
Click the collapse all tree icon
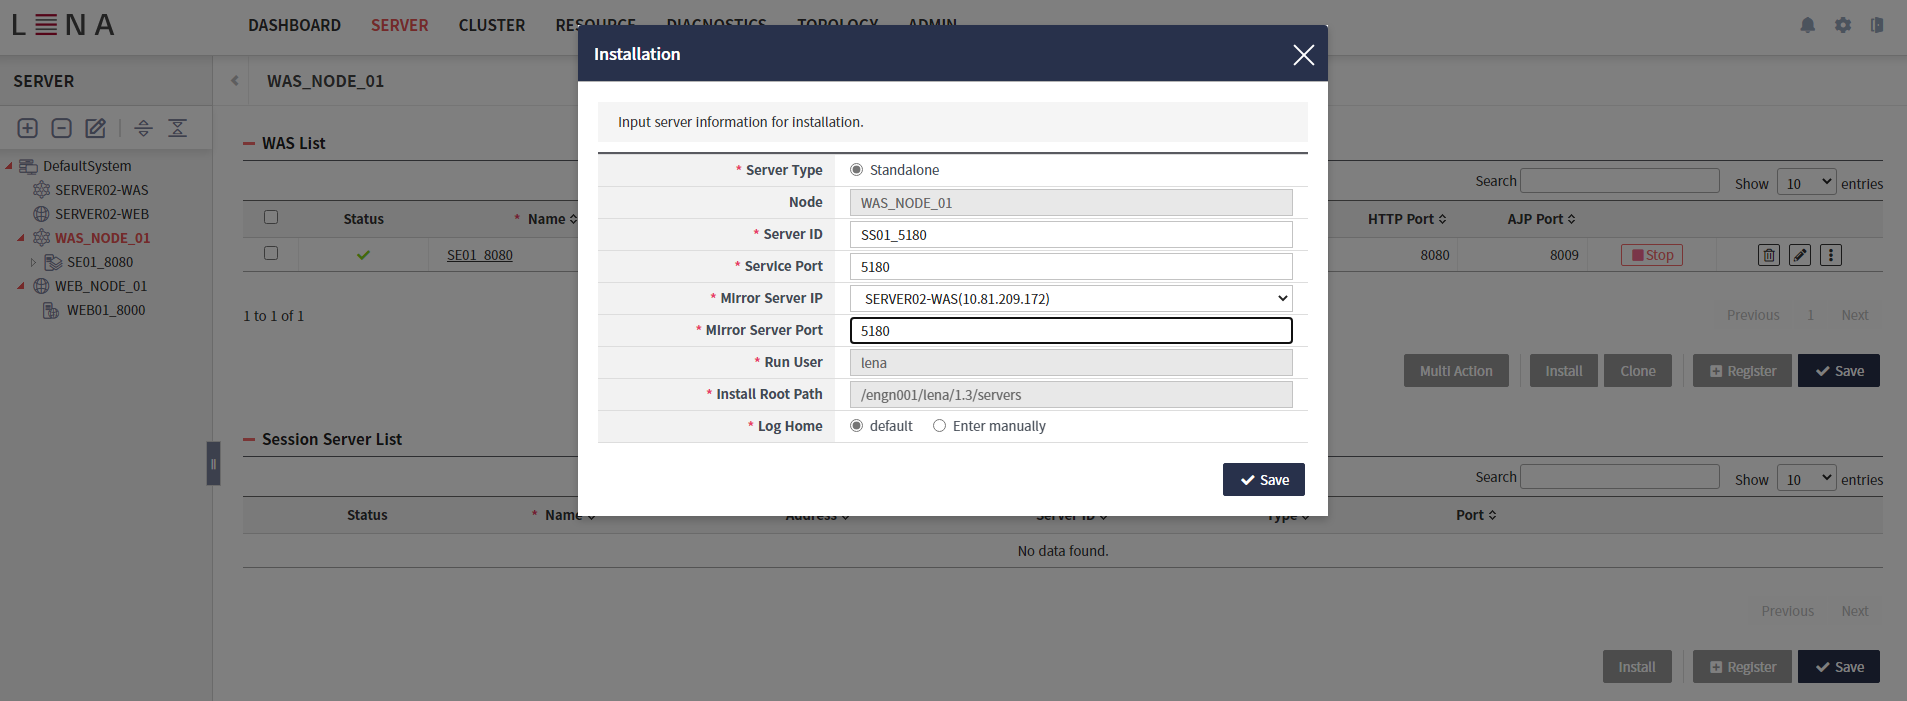click(177, 128)
